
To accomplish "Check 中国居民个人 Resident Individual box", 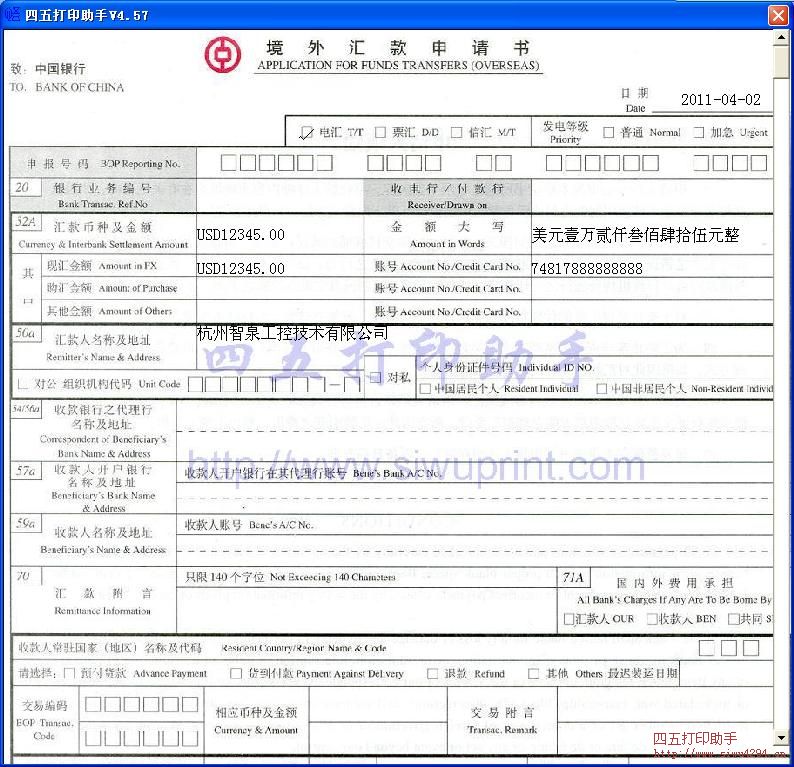I will (425, 388).
